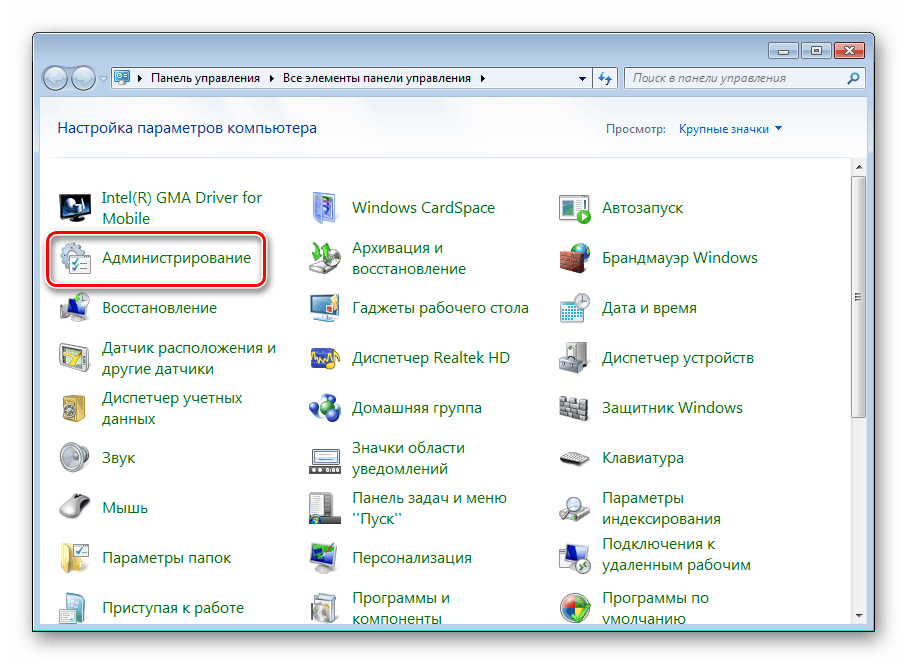The height and width of the screenshot is (664, 907).
Task: Click the Подключения к удаленным рабочим icon
Action: pyautogui.click(x=574, y=559)
